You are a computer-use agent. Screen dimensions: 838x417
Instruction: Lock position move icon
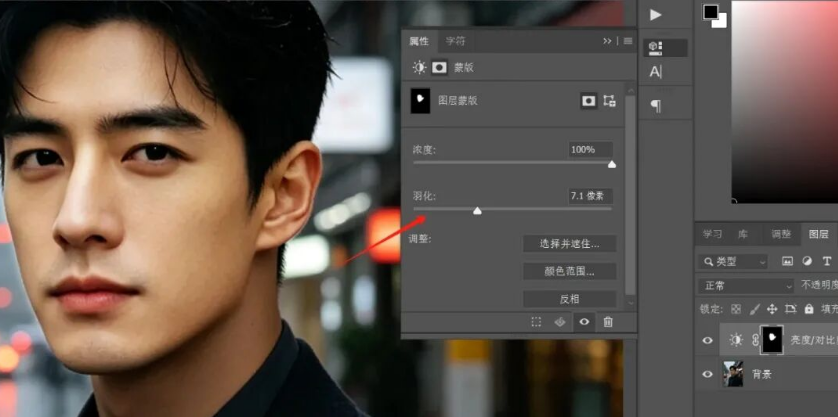click(x=772, y=309)
